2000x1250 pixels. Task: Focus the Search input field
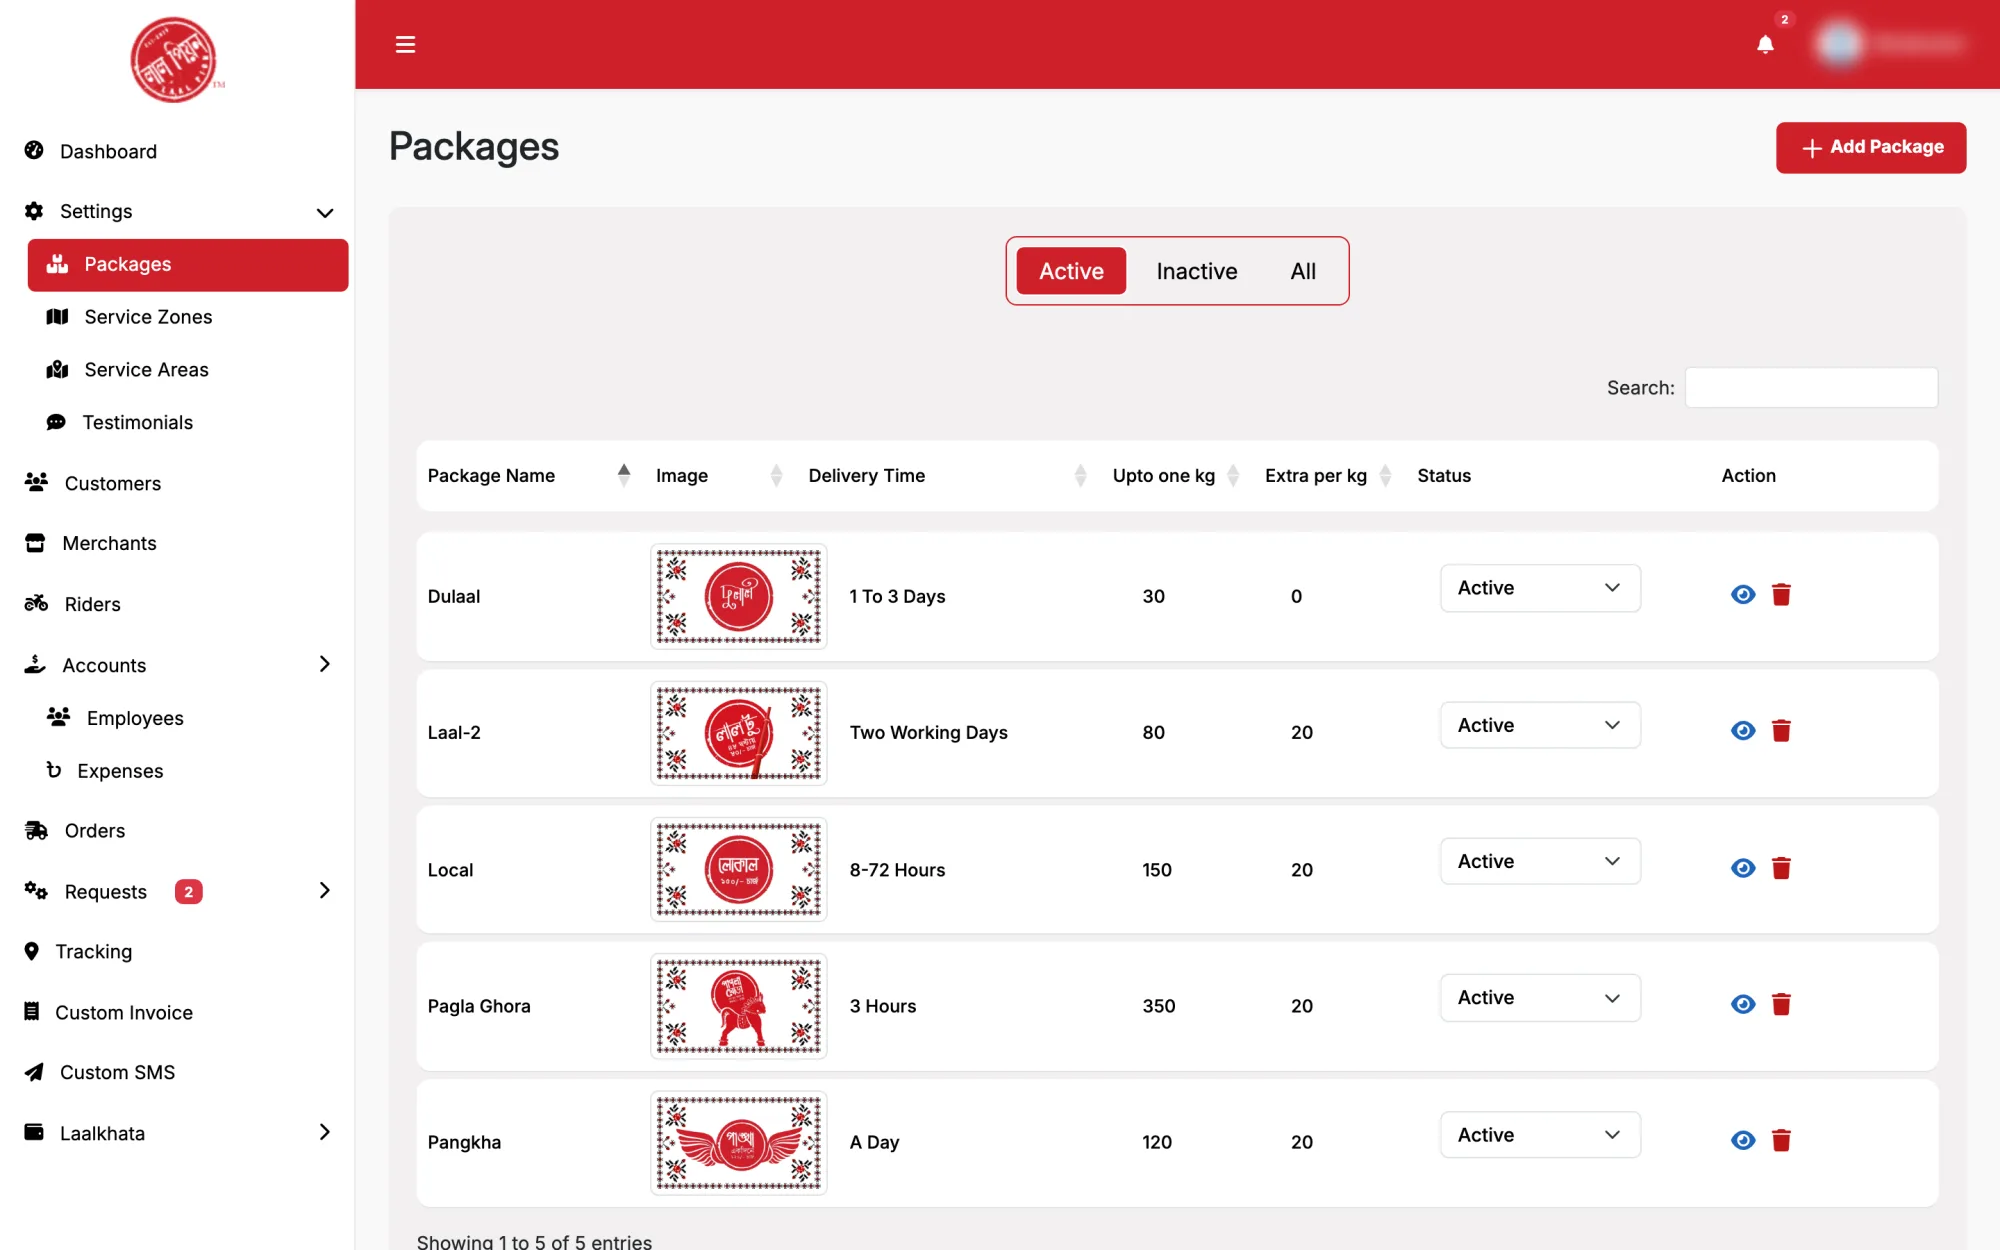[1811, 388]
